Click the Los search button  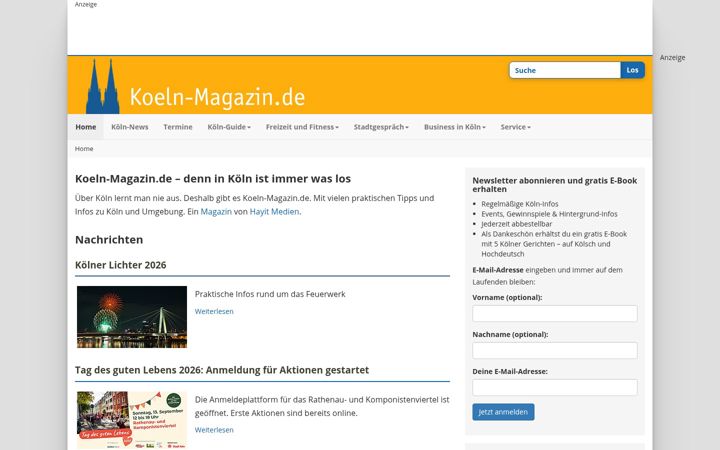pos(632,70)
